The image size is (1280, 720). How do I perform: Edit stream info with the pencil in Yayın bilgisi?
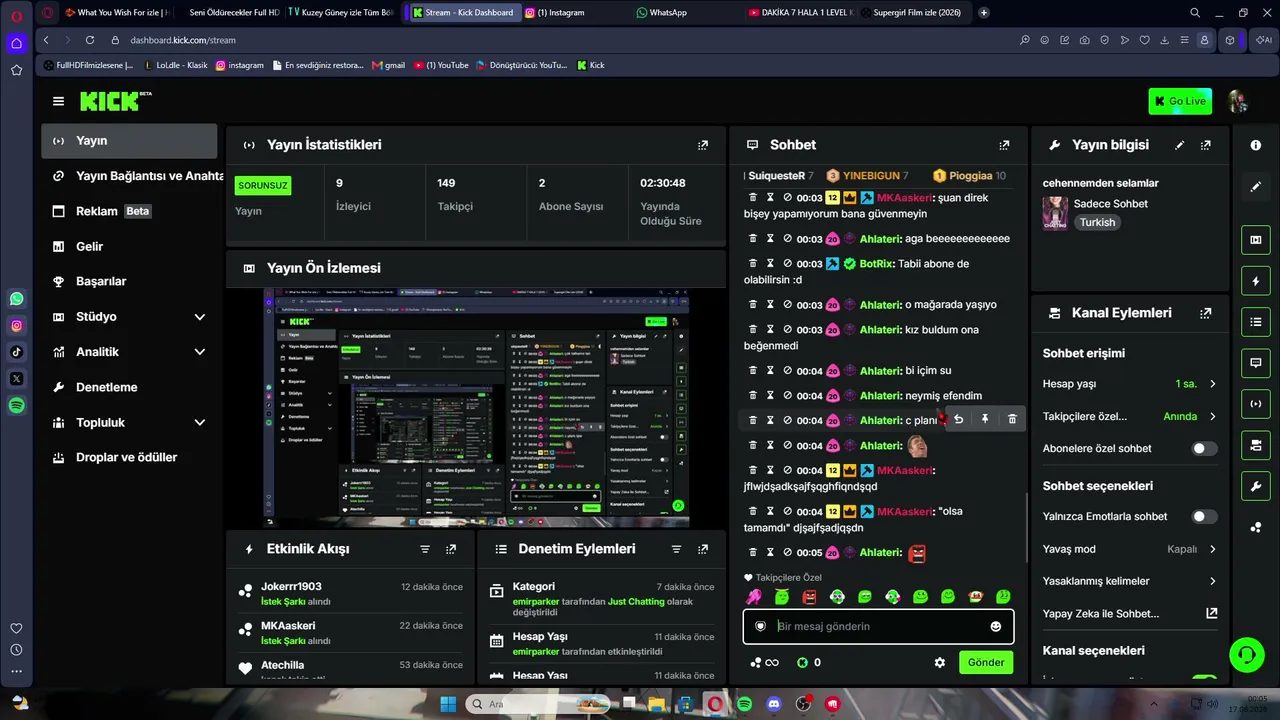click(1180, 145)
